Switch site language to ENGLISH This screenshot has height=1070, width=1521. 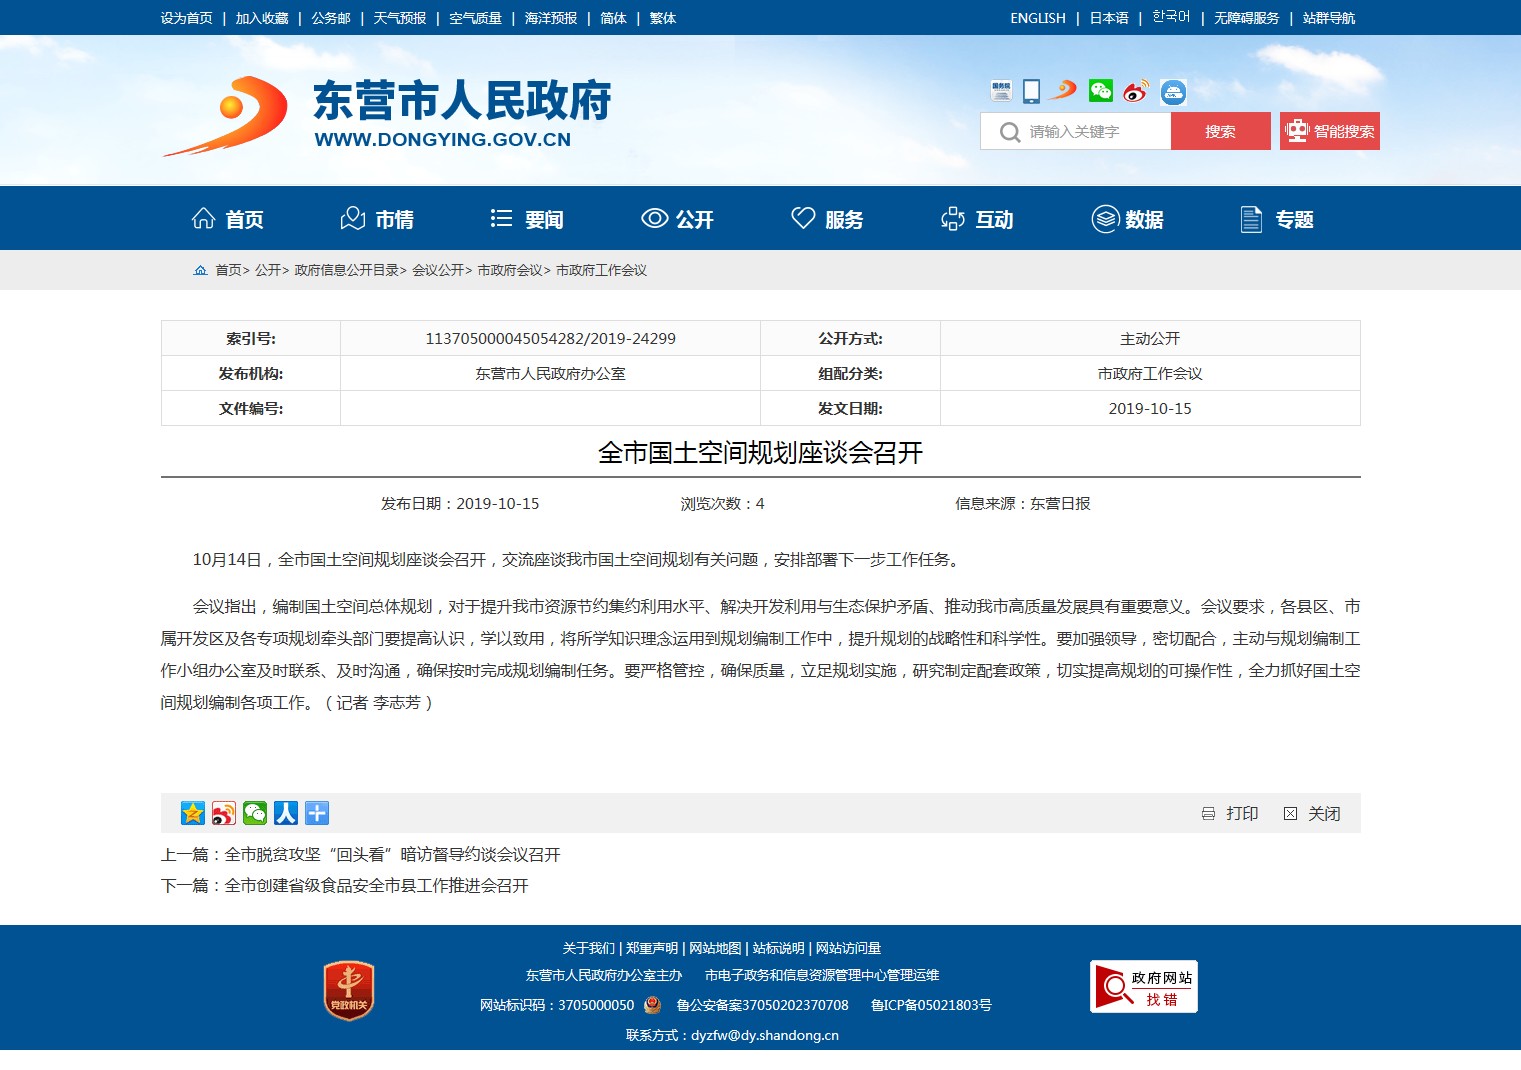coord(1037,18)
